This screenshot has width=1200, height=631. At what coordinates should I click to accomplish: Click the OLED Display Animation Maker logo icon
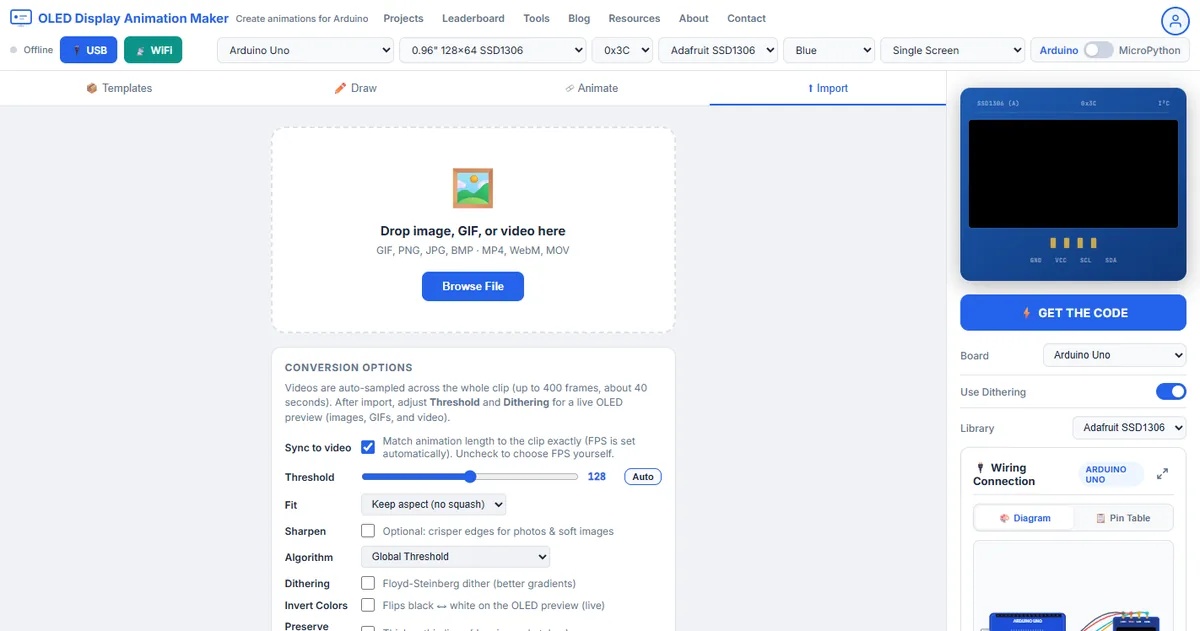21,18
